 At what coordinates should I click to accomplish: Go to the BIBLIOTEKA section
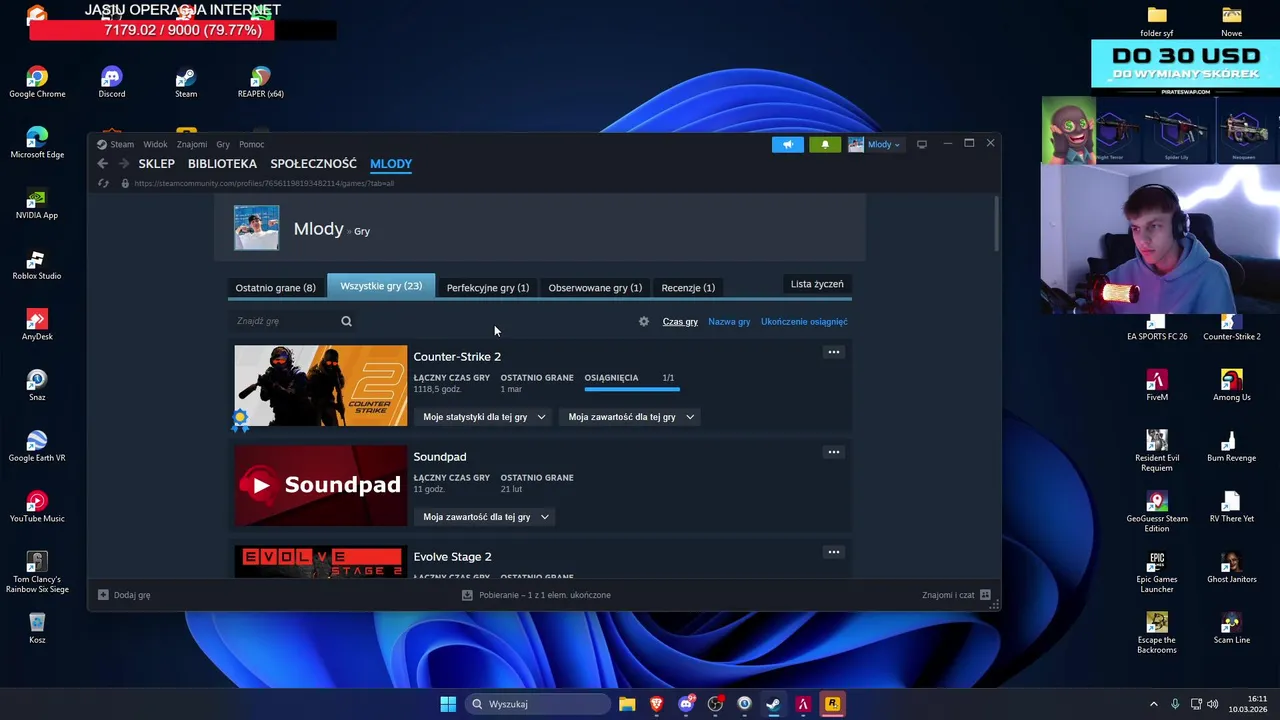(222, 164)
